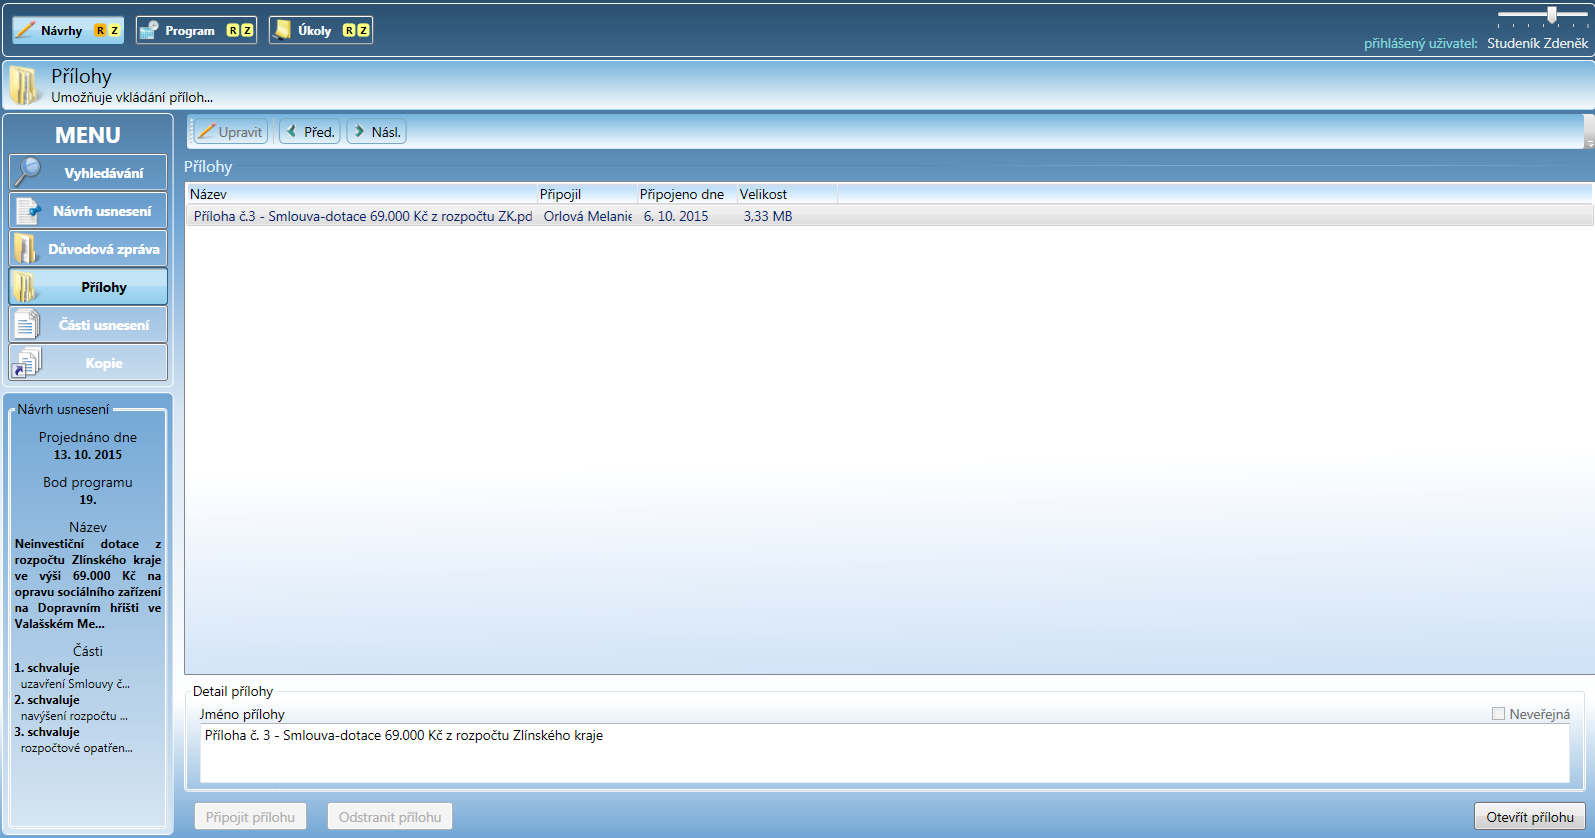Click the Bod programu number 19.
The image size is (1595, 838).
click(88, 499)
